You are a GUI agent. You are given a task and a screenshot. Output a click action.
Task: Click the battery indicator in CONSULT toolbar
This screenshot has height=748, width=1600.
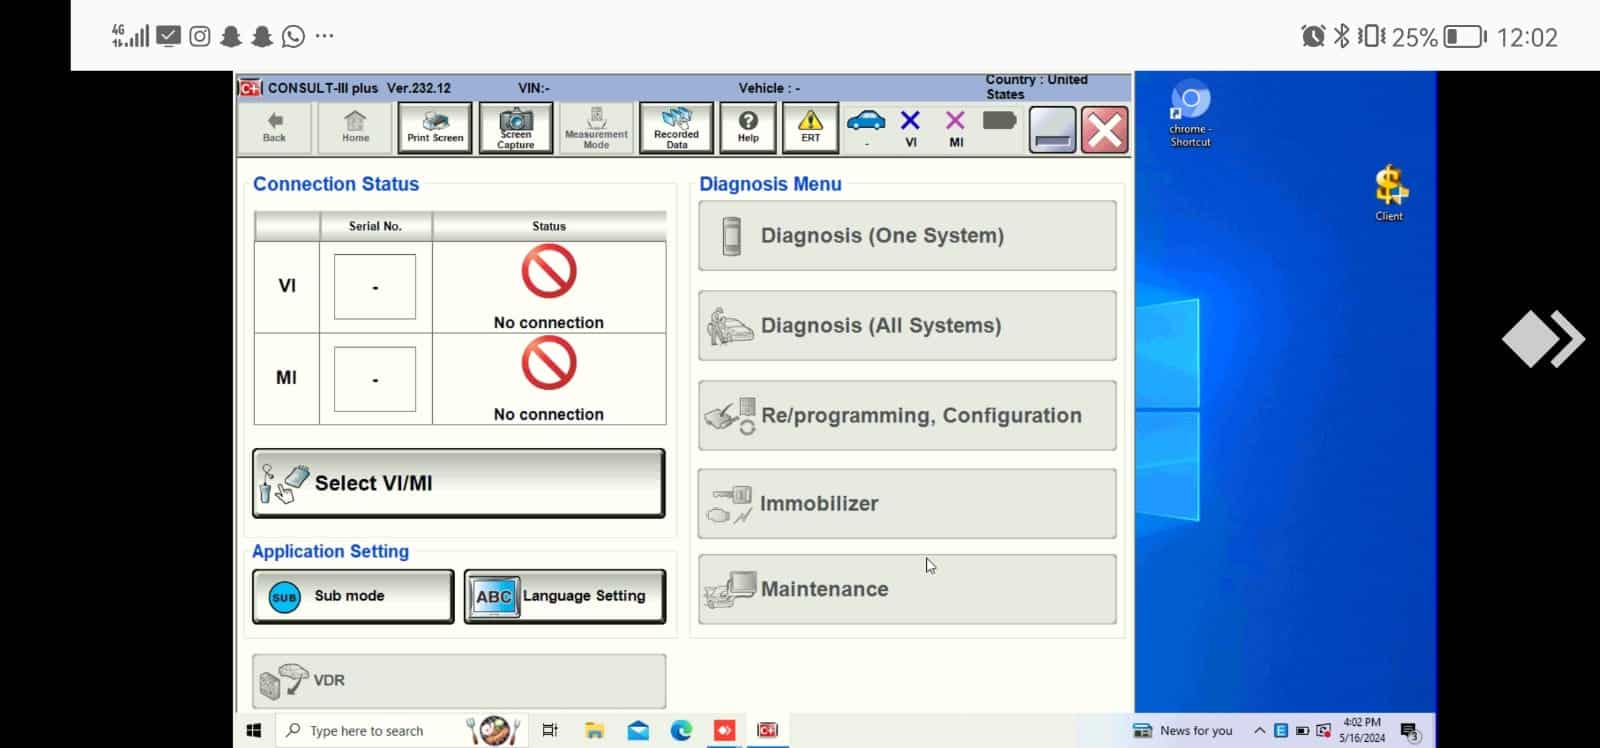[1000, 121]
